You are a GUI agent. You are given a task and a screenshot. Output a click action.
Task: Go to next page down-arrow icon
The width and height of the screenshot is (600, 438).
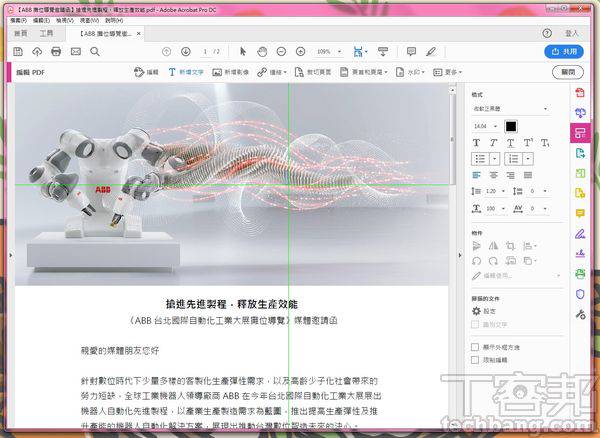coord(186,51)
